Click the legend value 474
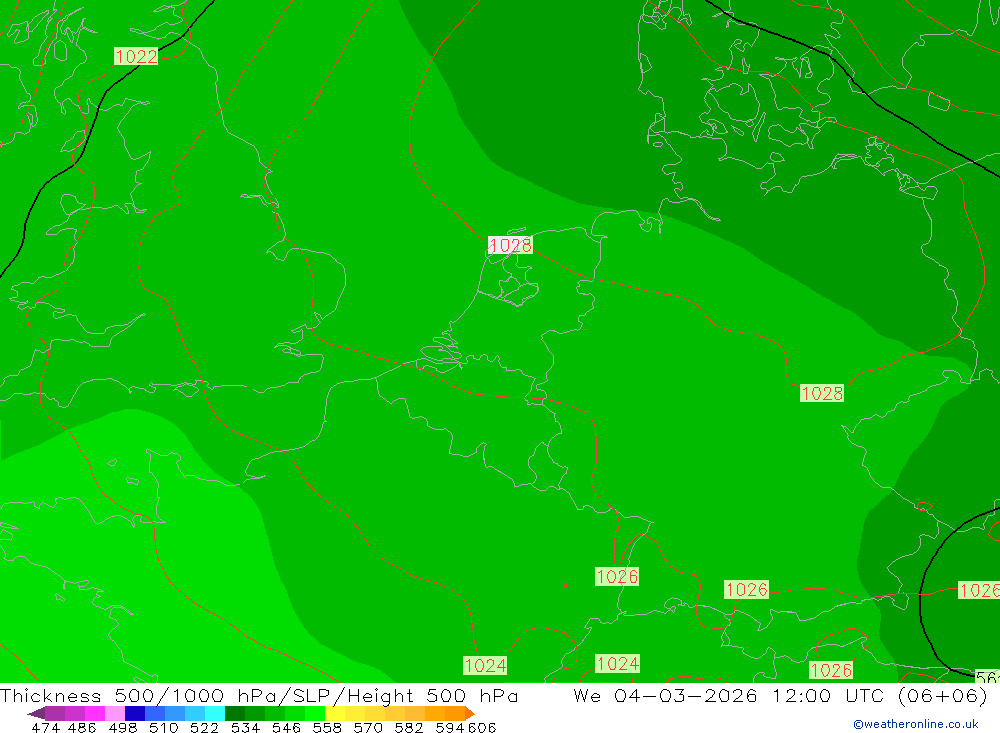 point(45,727)
